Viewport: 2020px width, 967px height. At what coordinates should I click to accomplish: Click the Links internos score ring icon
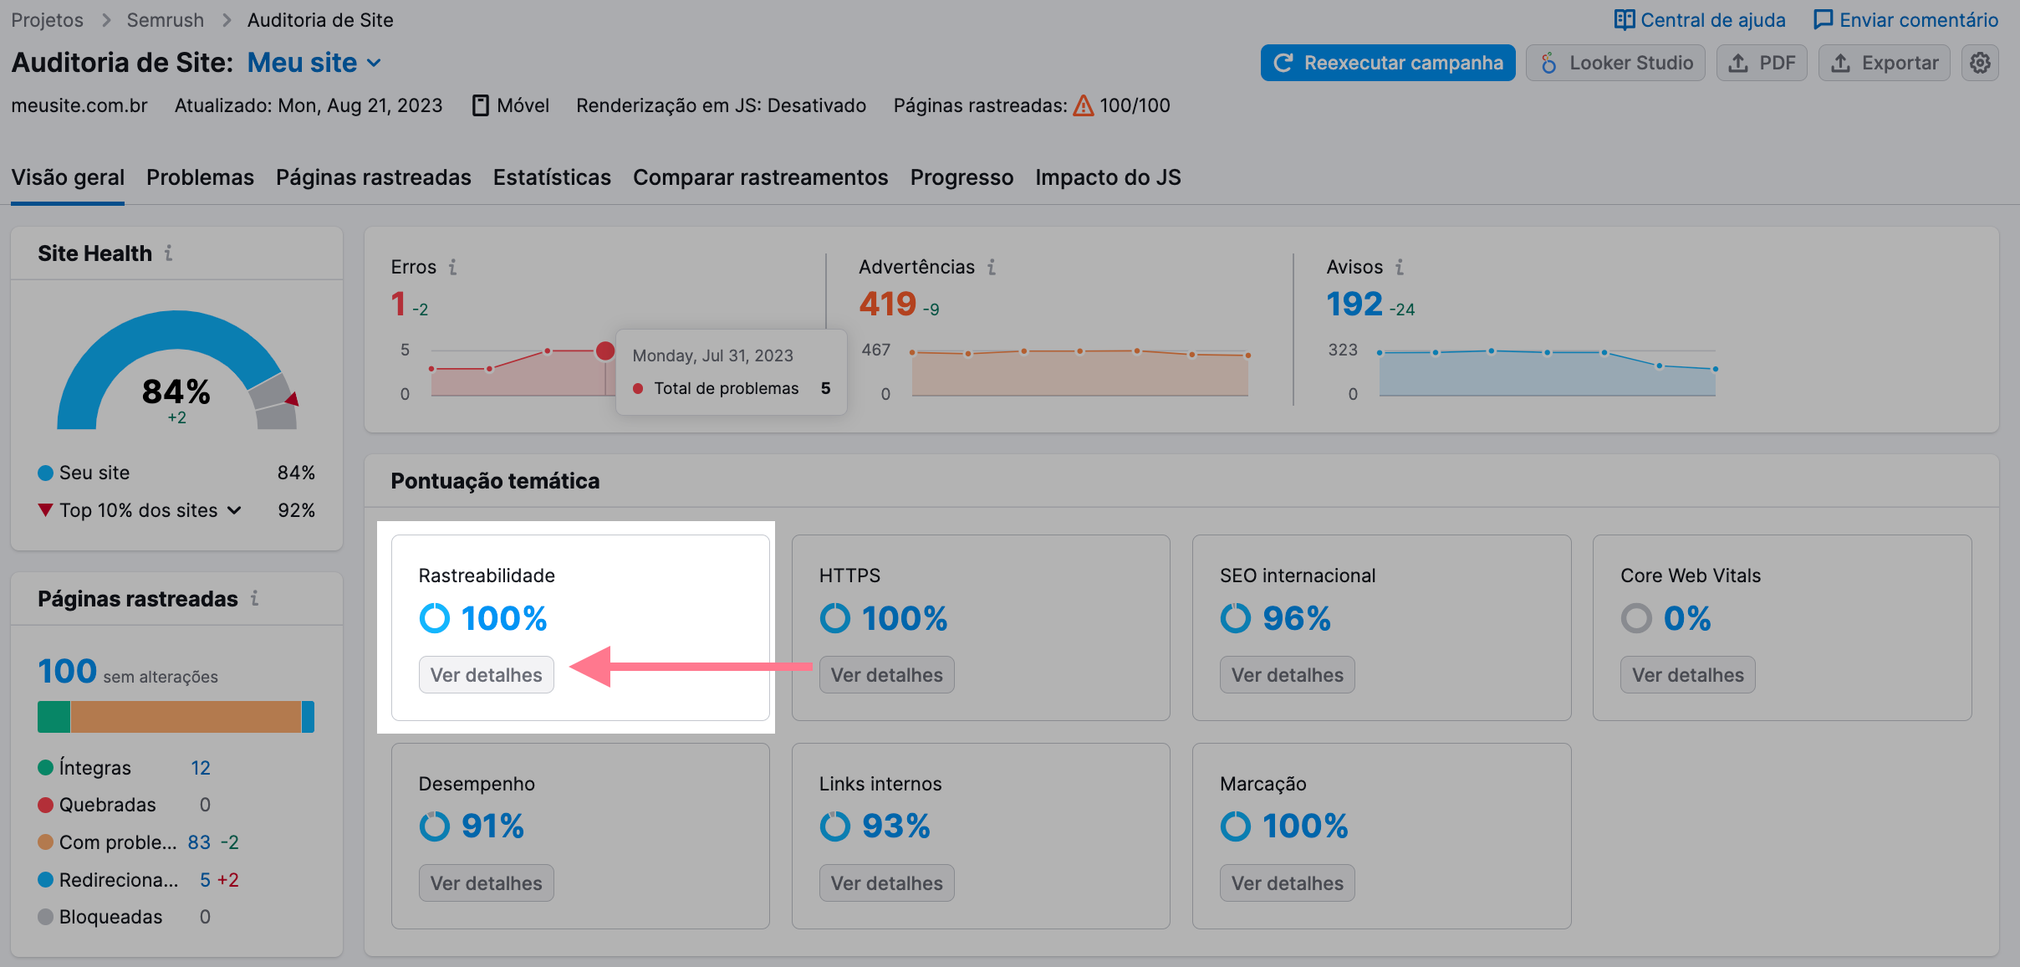835,826
